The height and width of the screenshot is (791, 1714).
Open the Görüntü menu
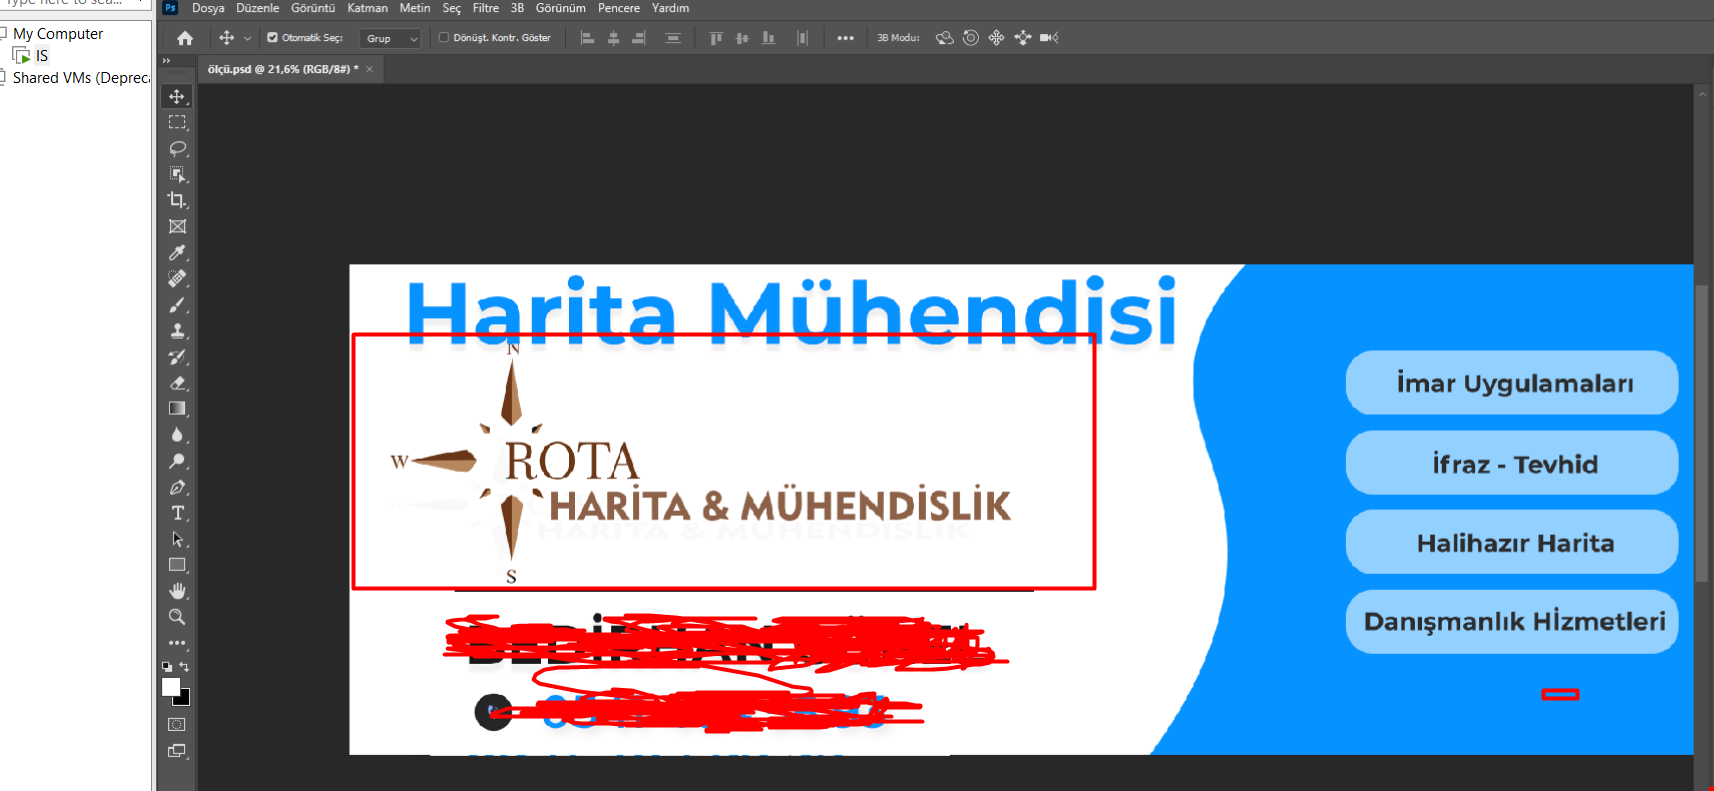click(x=313, y=8)
